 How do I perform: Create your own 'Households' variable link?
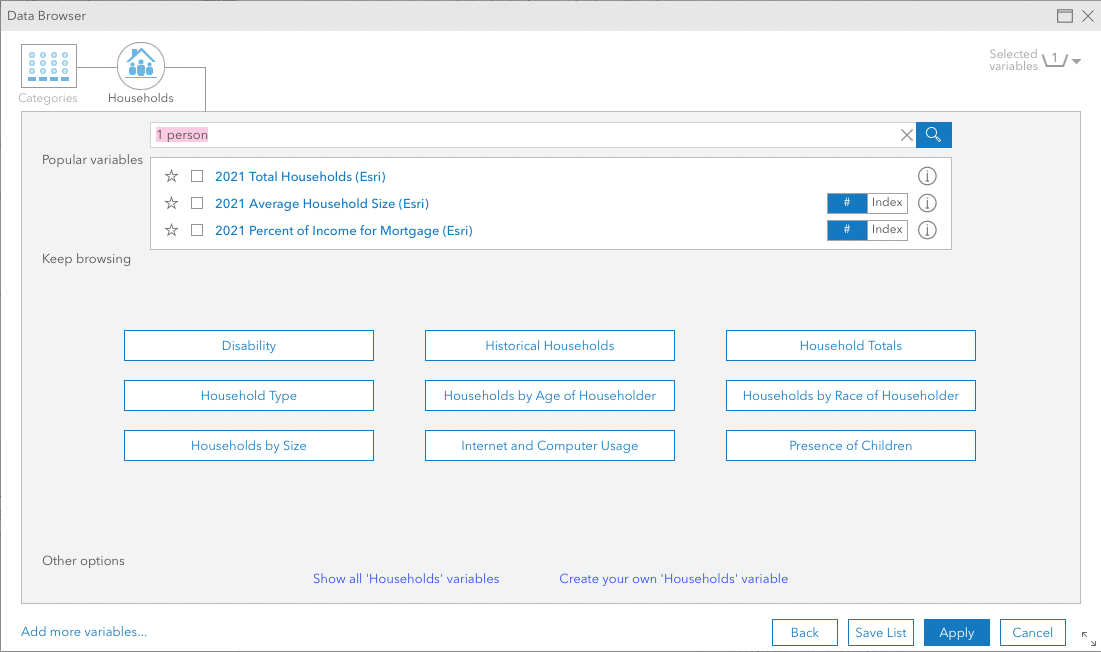click(x=673, y=579)
